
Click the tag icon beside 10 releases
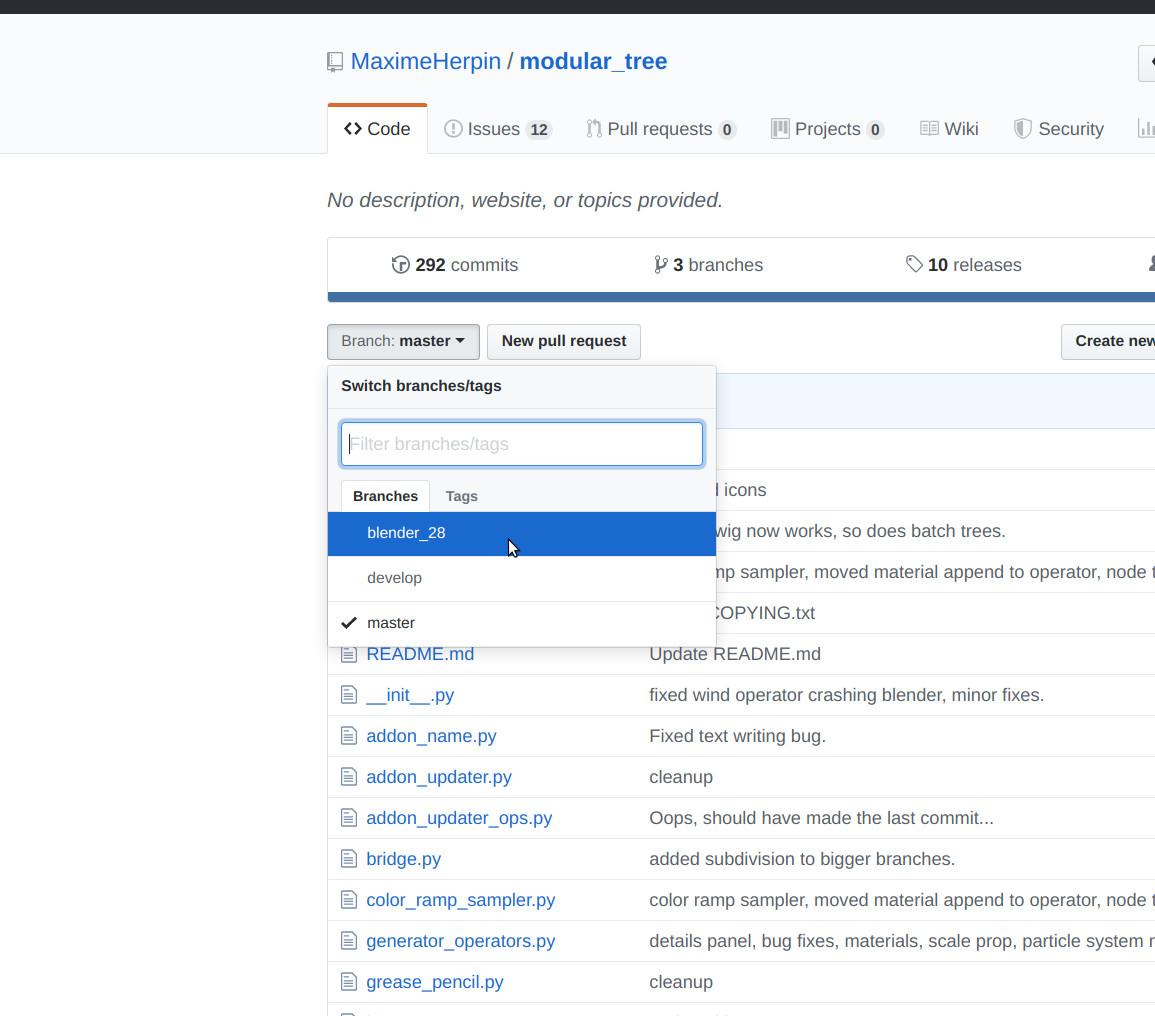pyautogui.click(x=914, y=264)
